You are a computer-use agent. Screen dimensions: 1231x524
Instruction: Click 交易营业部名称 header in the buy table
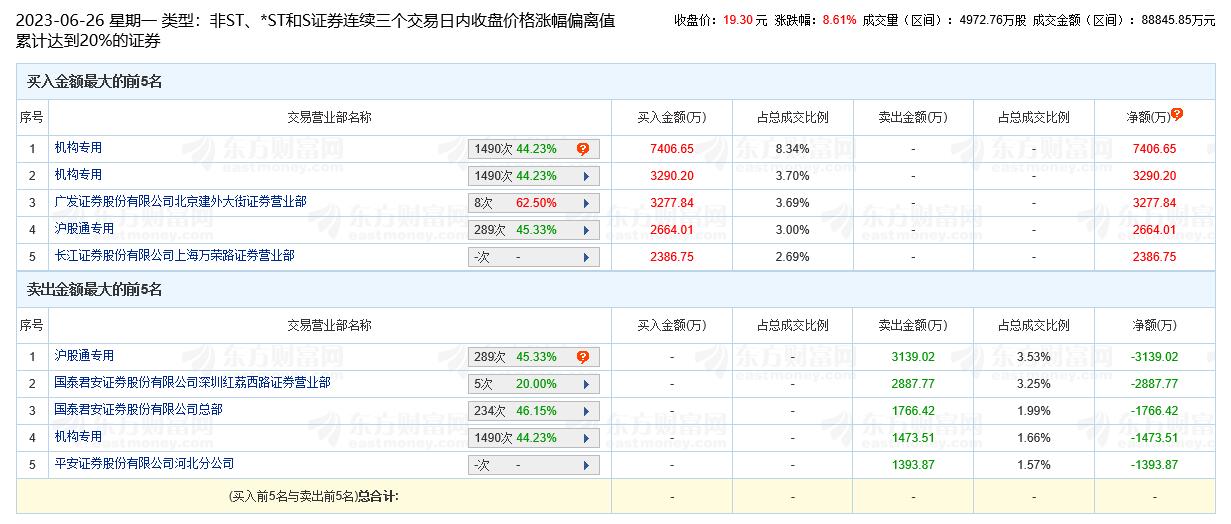(x=330, y=117)
